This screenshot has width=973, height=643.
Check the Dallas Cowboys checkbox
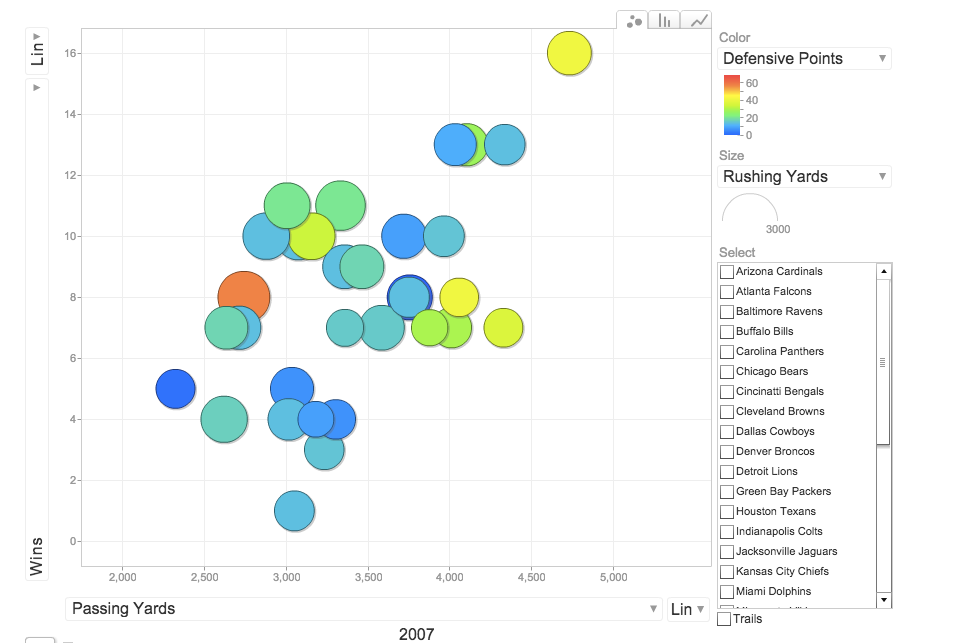727,432
